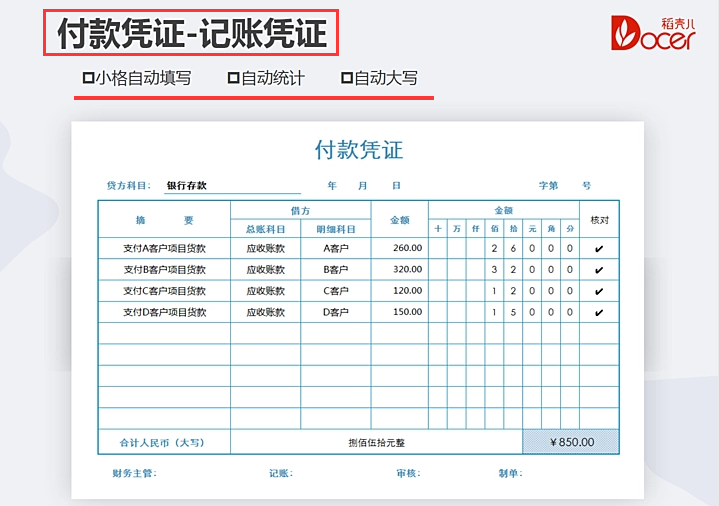Click 应收账款 in the A客户 row
Screen dimensions: 719x506
tap(265, 248)
